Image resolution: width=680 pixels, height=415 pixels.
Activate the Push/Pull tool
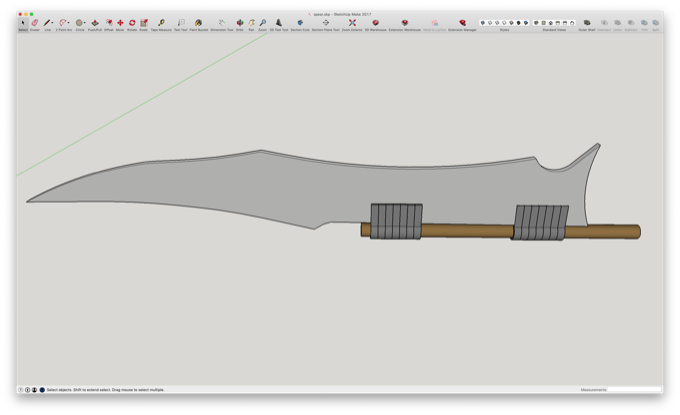click(95, 23)
